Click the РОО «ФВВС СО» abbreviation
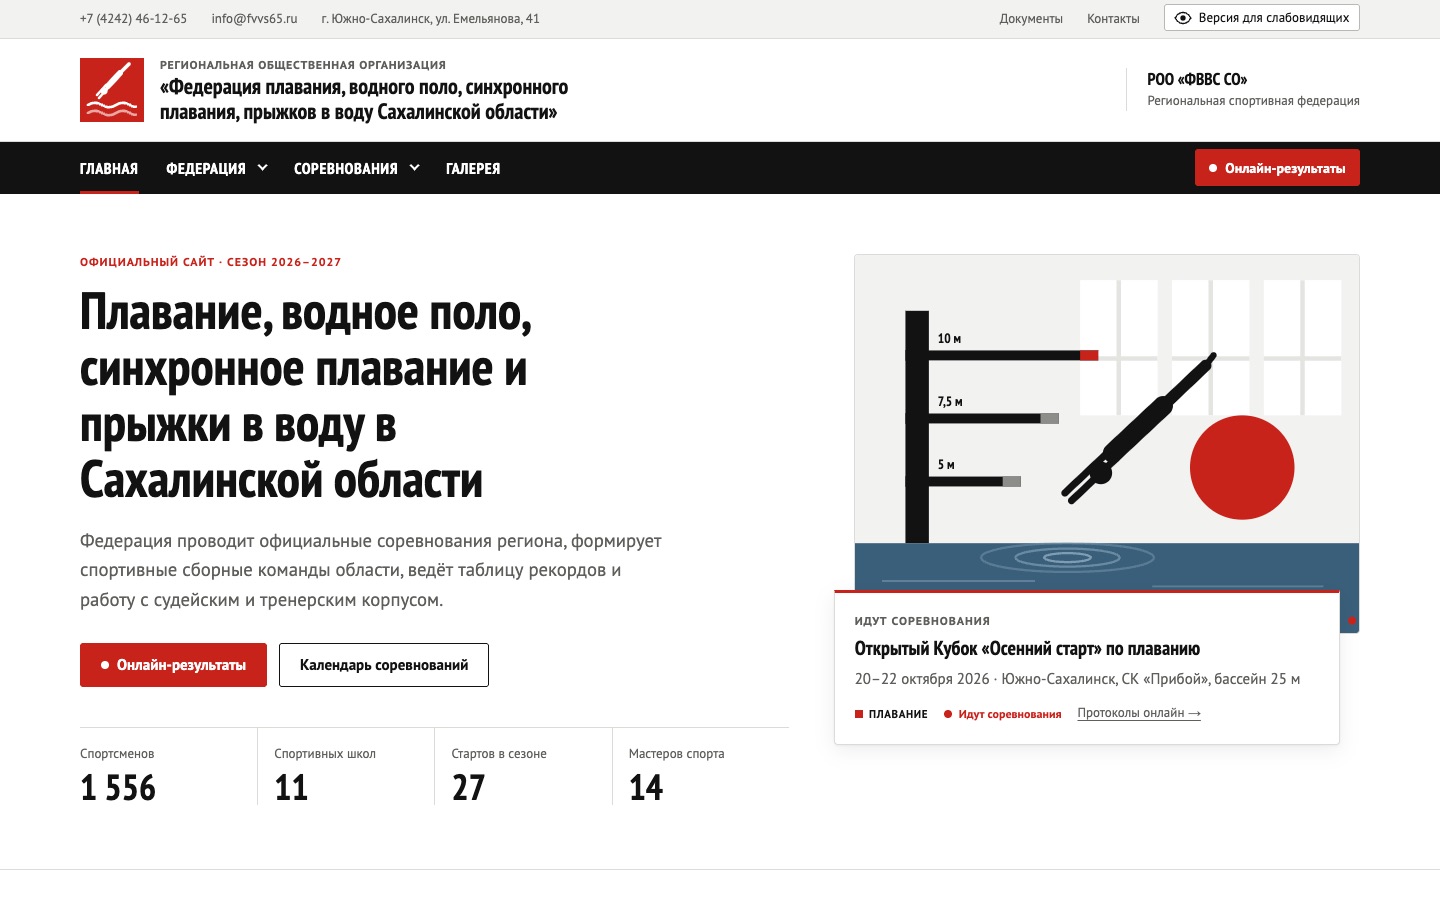This screenshot has height=900, width=1440. [1197, 79]
